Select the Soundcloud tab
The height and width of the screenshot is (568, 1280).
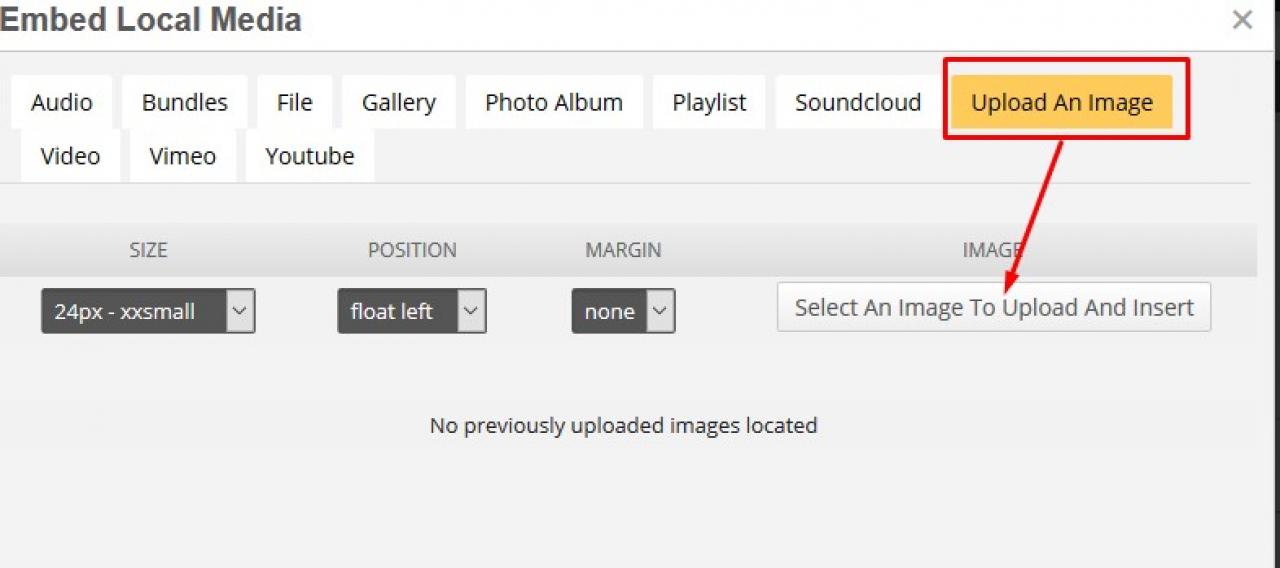click(x=858, y=102)
